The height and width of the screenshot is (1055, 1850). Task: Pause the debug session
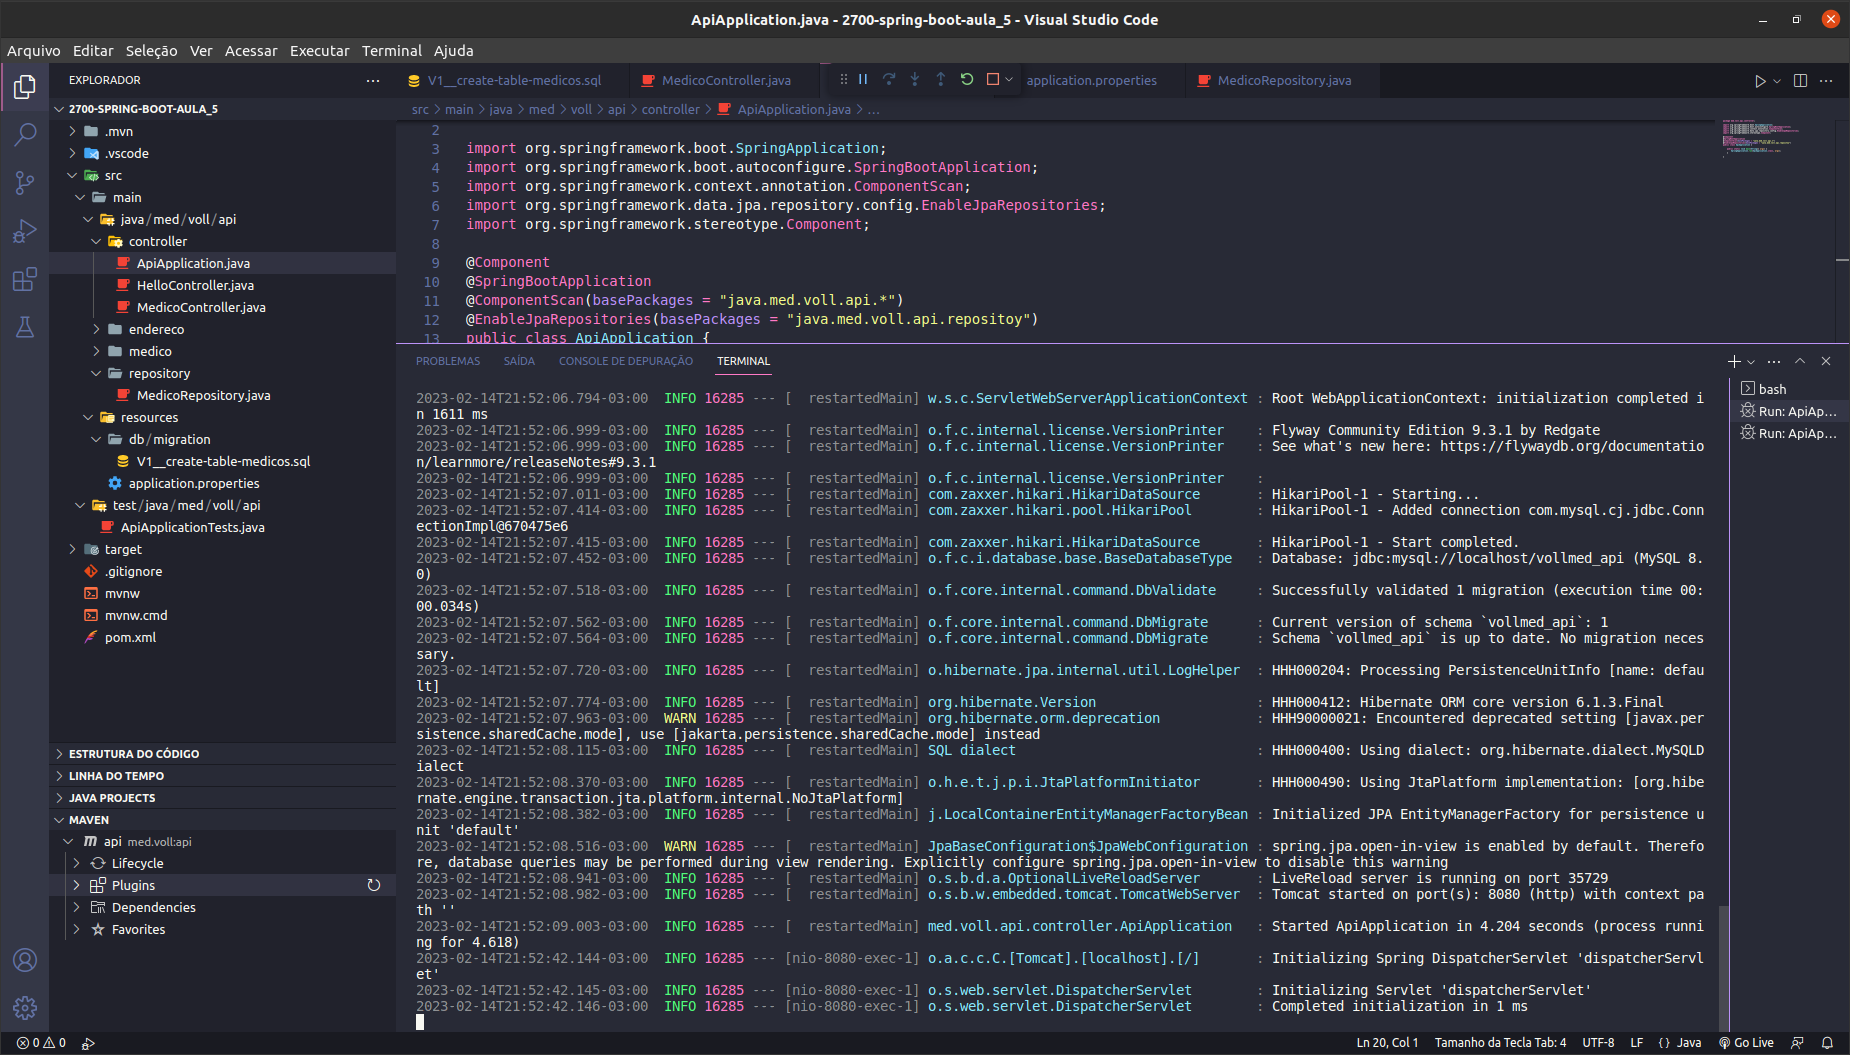(x=863, y=79)
